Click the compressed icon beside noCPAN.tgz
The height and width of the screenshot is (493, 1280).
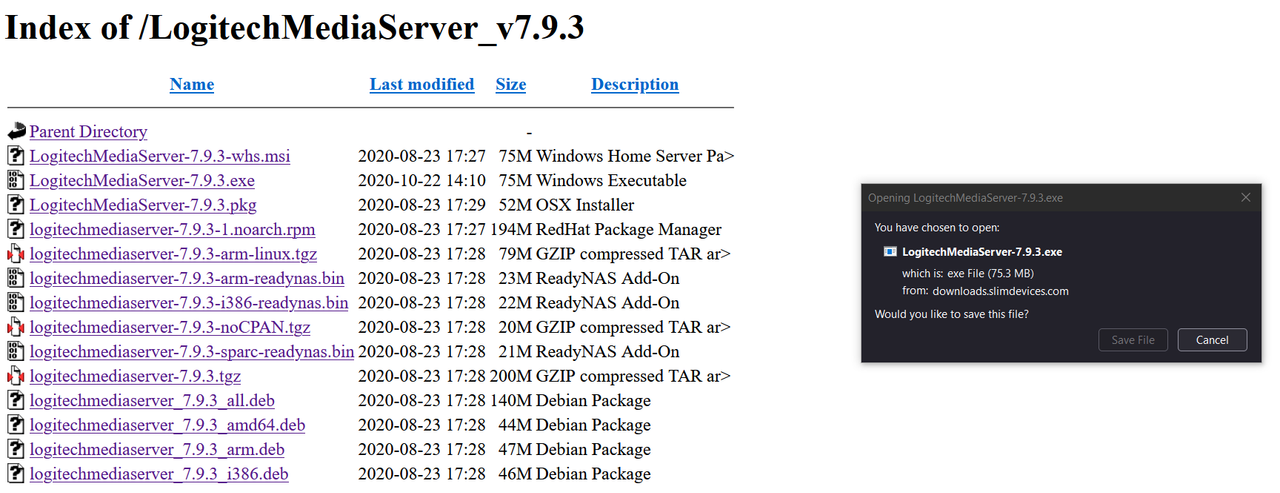tap(16, 327)
